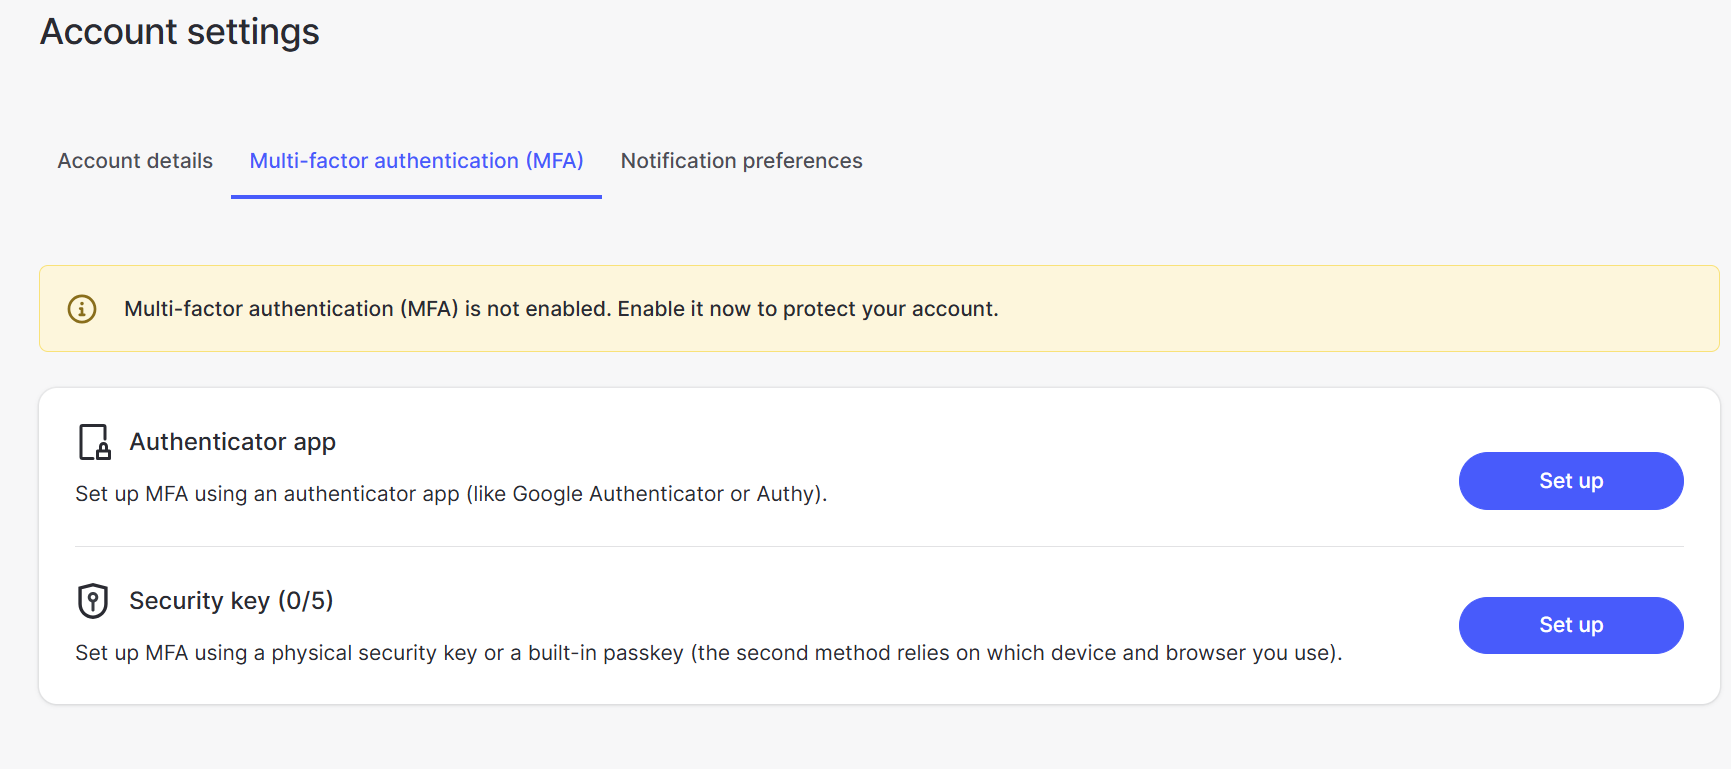
Task: Click the word 'Authy' in the authenticator description
Action: point(786,494)
